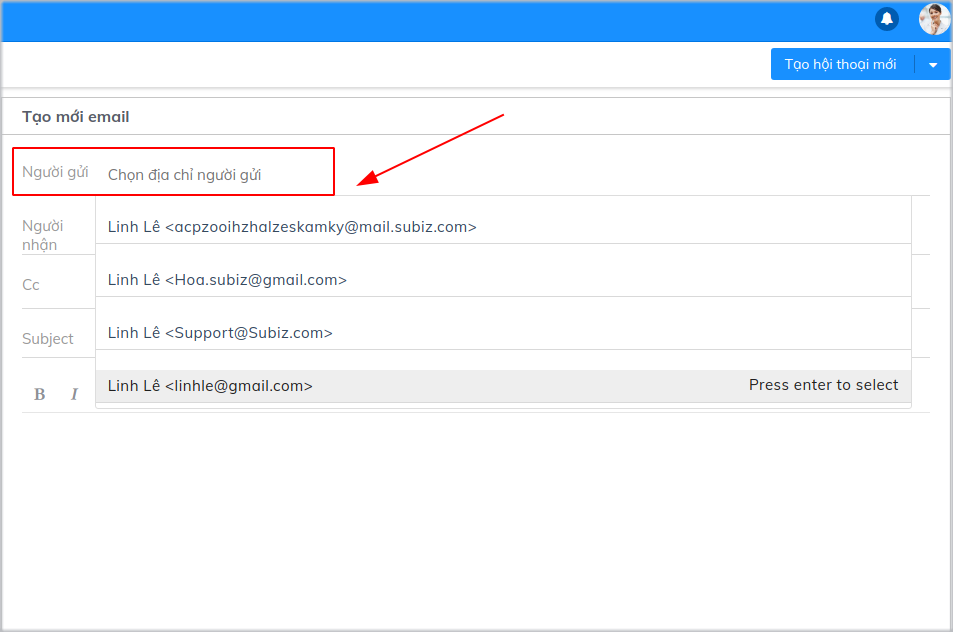953x632 pixels.
Task: Click the 'Cc' field label
Action: point(31,285)
